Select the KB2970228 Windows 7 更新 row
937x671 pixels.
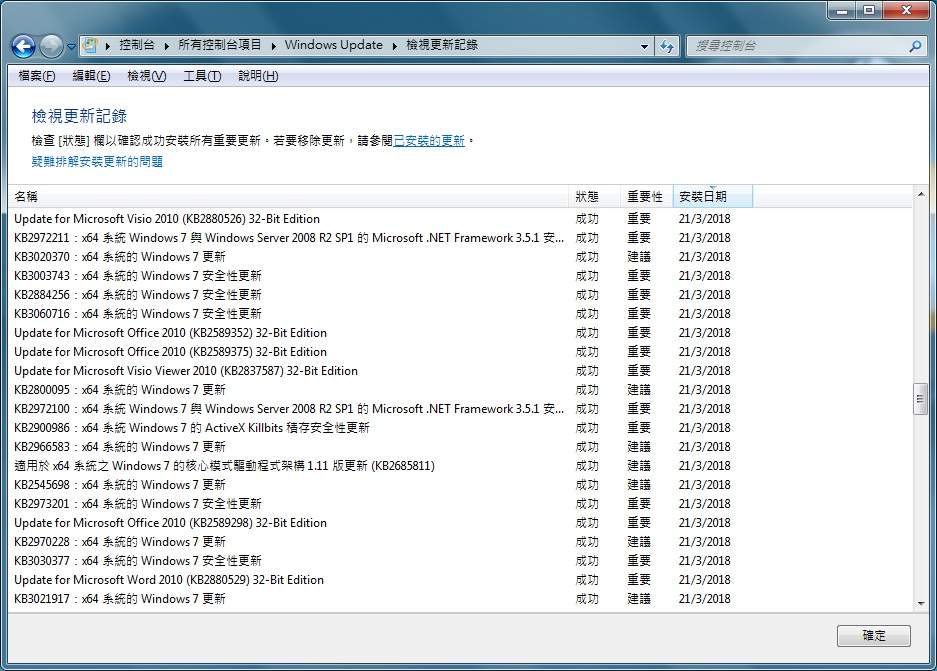460,542
